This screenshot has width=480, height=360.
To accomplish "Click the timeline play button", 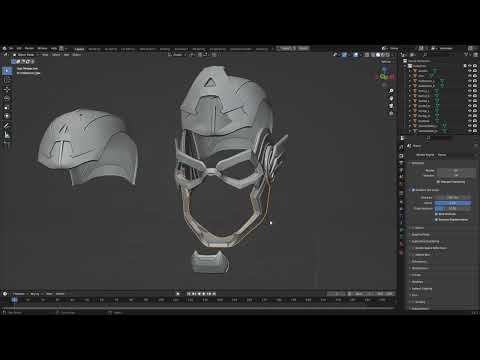I will [x=204, y=294].
